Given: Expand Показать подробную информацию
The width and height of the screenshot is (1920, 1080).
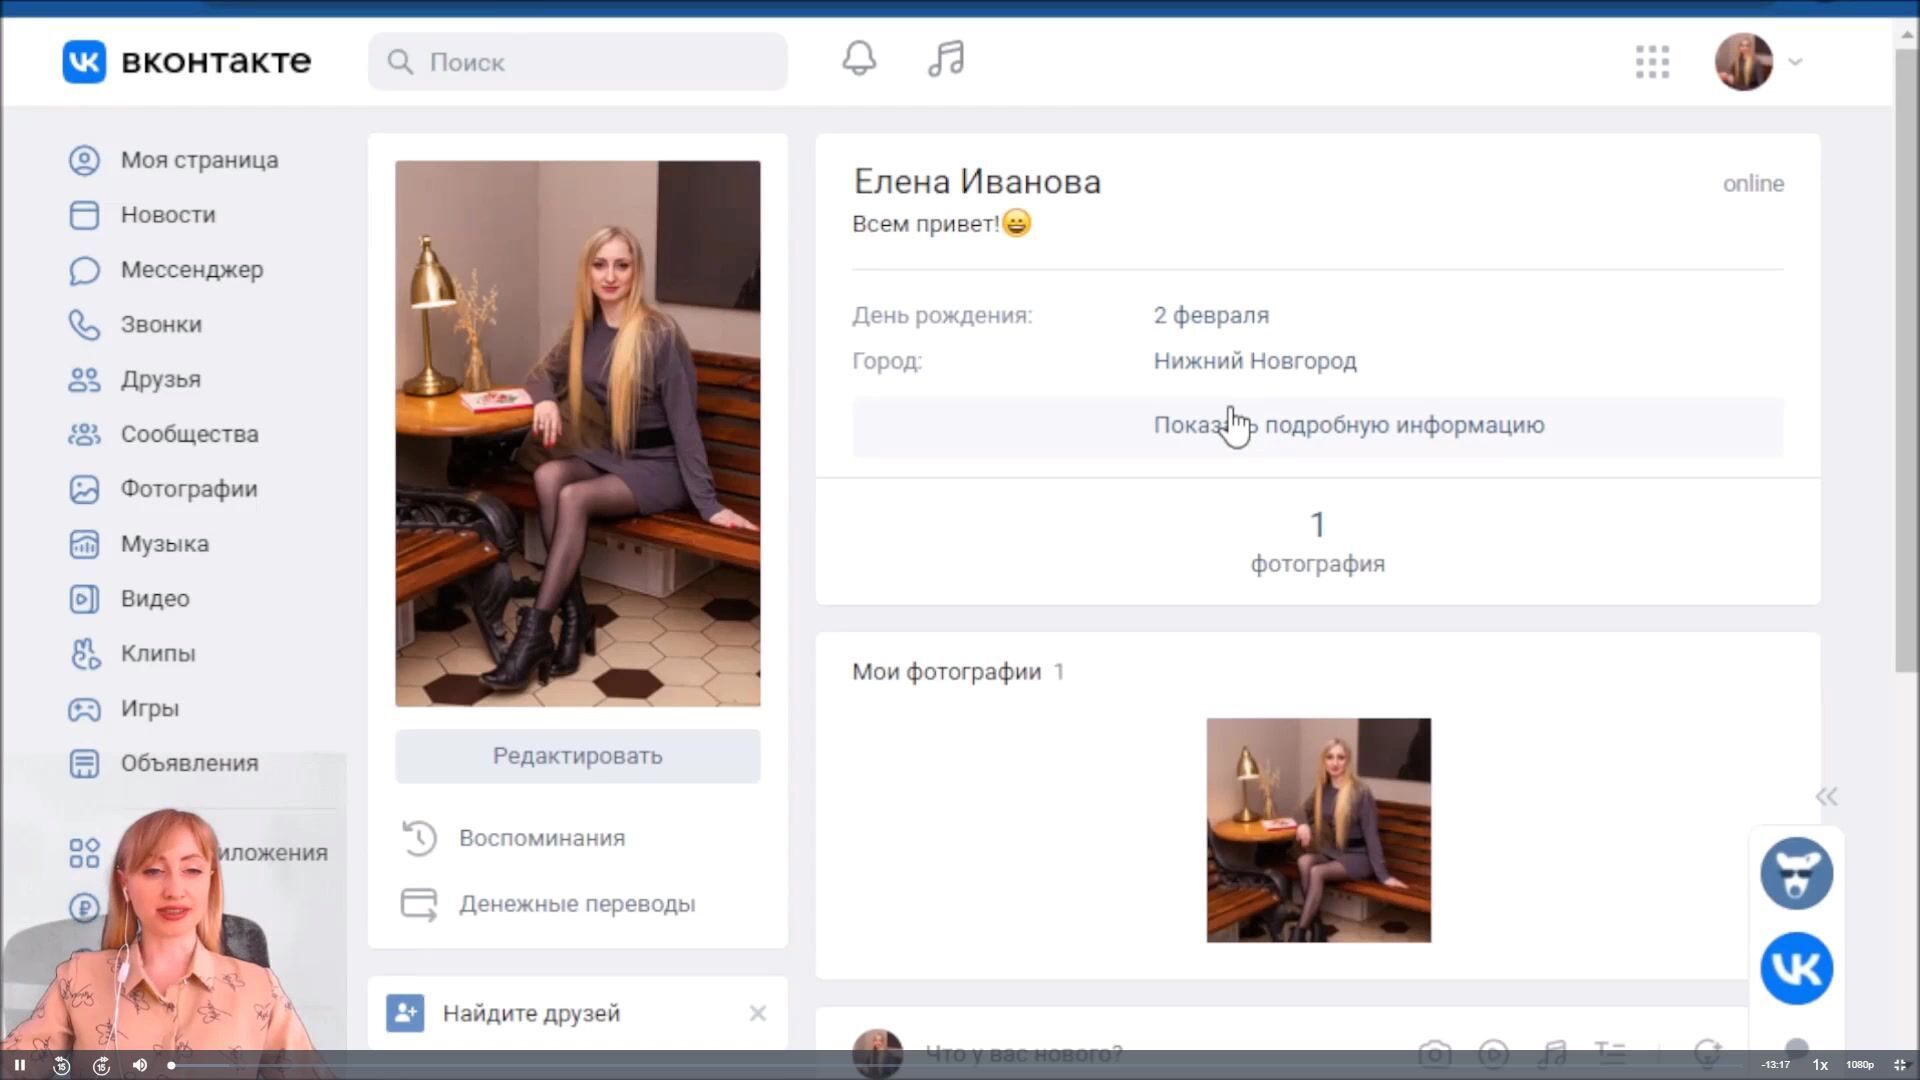Looking at the screenshot, I should point(1318,426).
